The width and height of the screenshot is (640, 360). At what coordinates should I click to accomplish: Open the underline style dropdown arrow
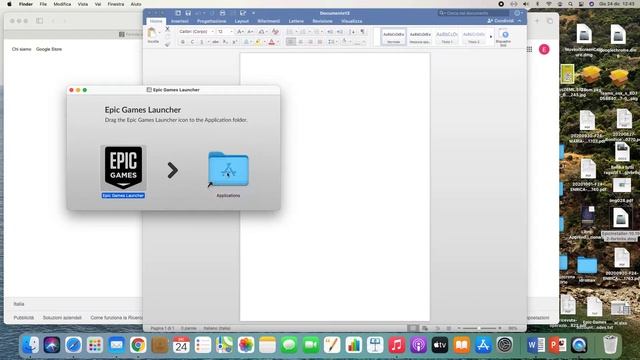(208, 42)
